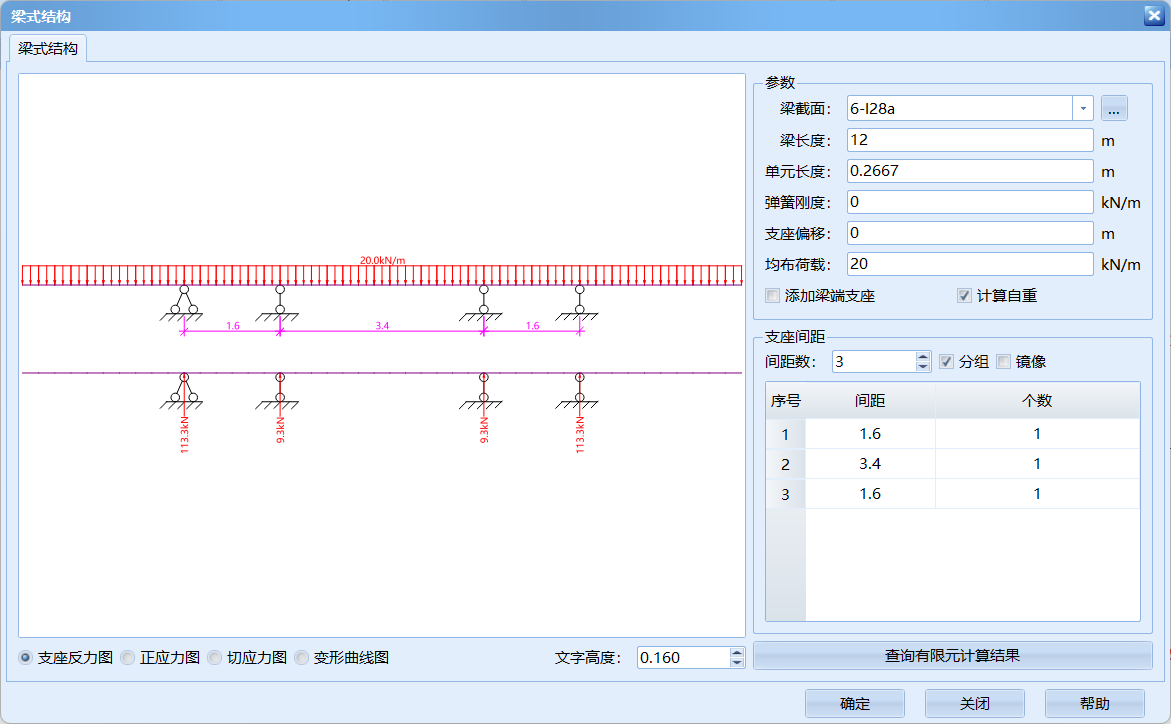Decrease the 间距数 spinner value
The height and width of the screenshot is (724, 1171).
(x=923, y=367)
